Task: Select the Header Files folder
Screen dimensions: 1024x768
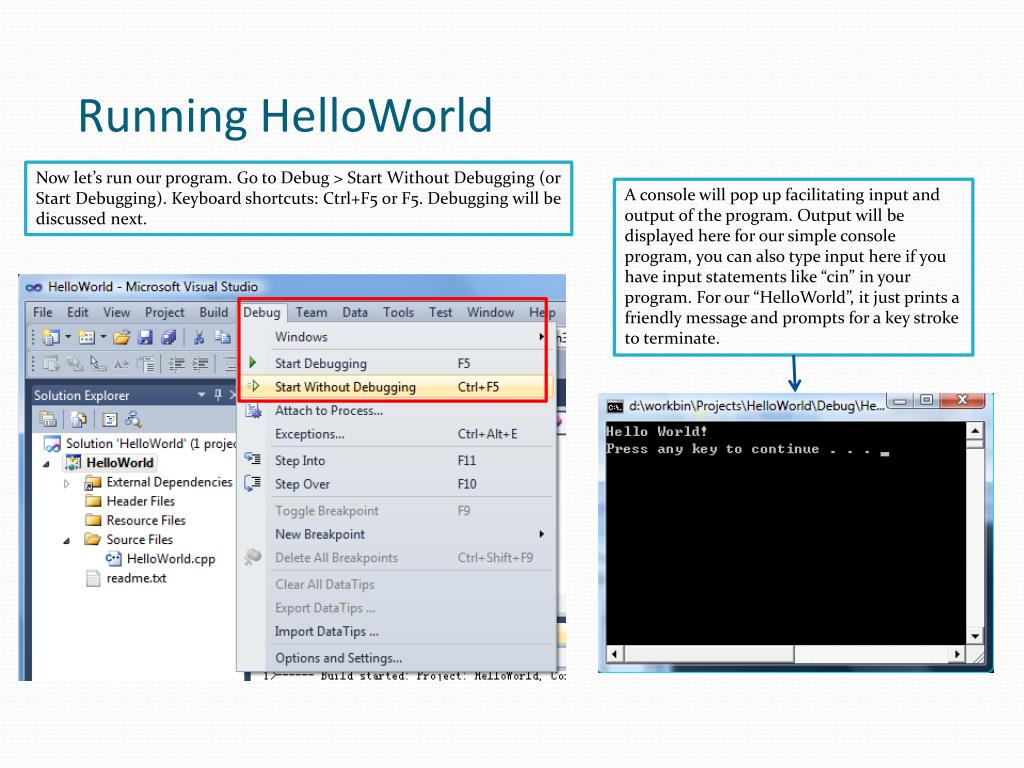Action: (131, 501)
